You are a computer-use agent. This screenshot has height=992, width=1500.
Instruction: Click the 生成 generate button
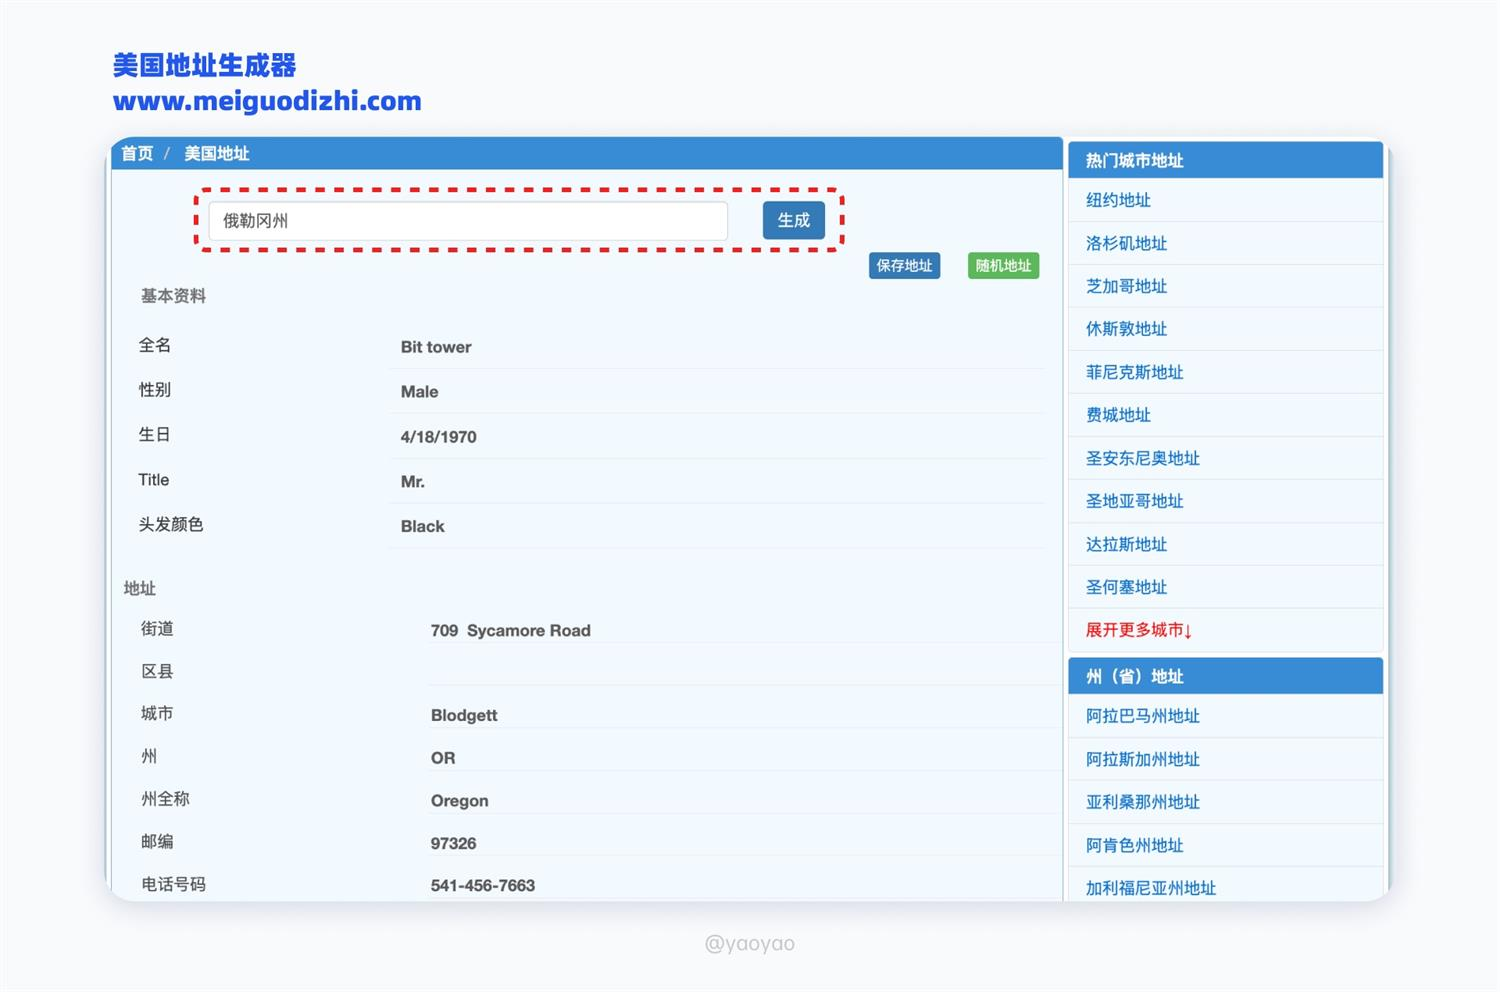[793, 220]
